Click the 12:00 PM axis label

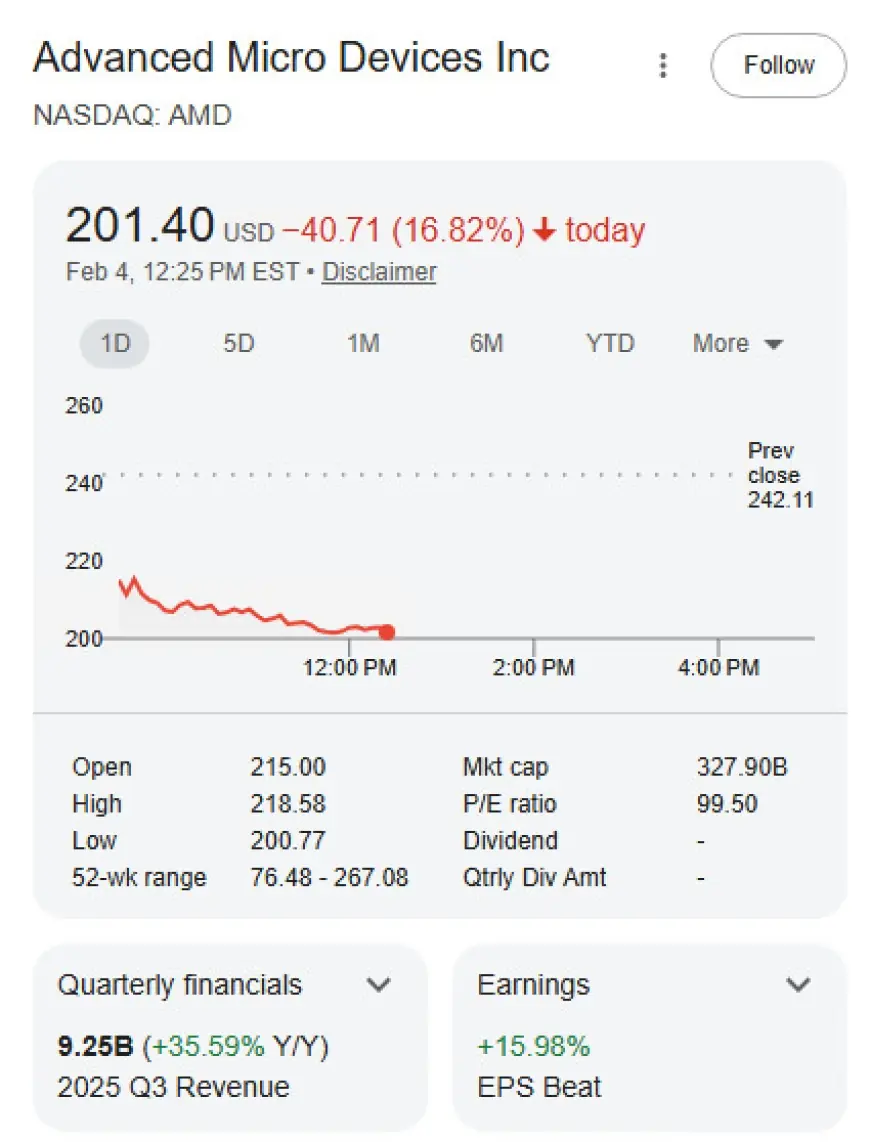[350, 667]
